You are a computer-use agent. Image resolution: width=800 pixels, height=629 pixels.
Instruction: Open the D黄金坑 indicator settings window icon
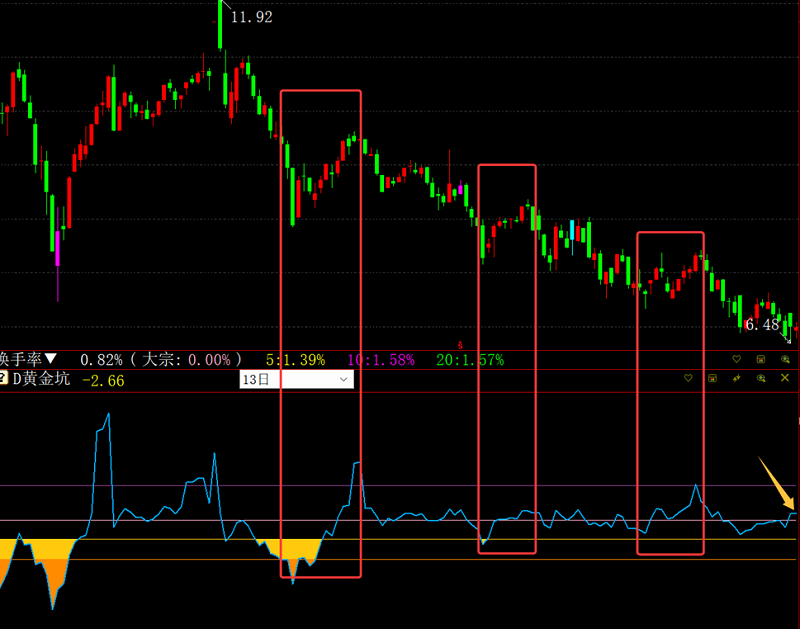tap(713, 378)
